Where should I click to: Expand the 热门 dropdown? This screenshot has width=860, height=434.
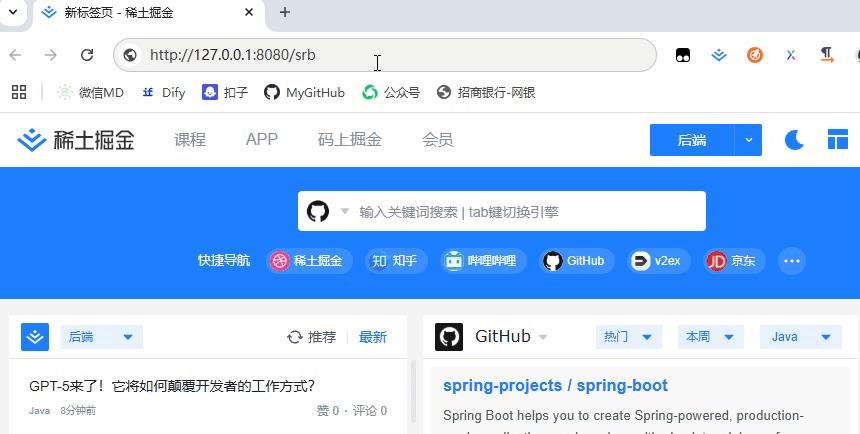629,337
